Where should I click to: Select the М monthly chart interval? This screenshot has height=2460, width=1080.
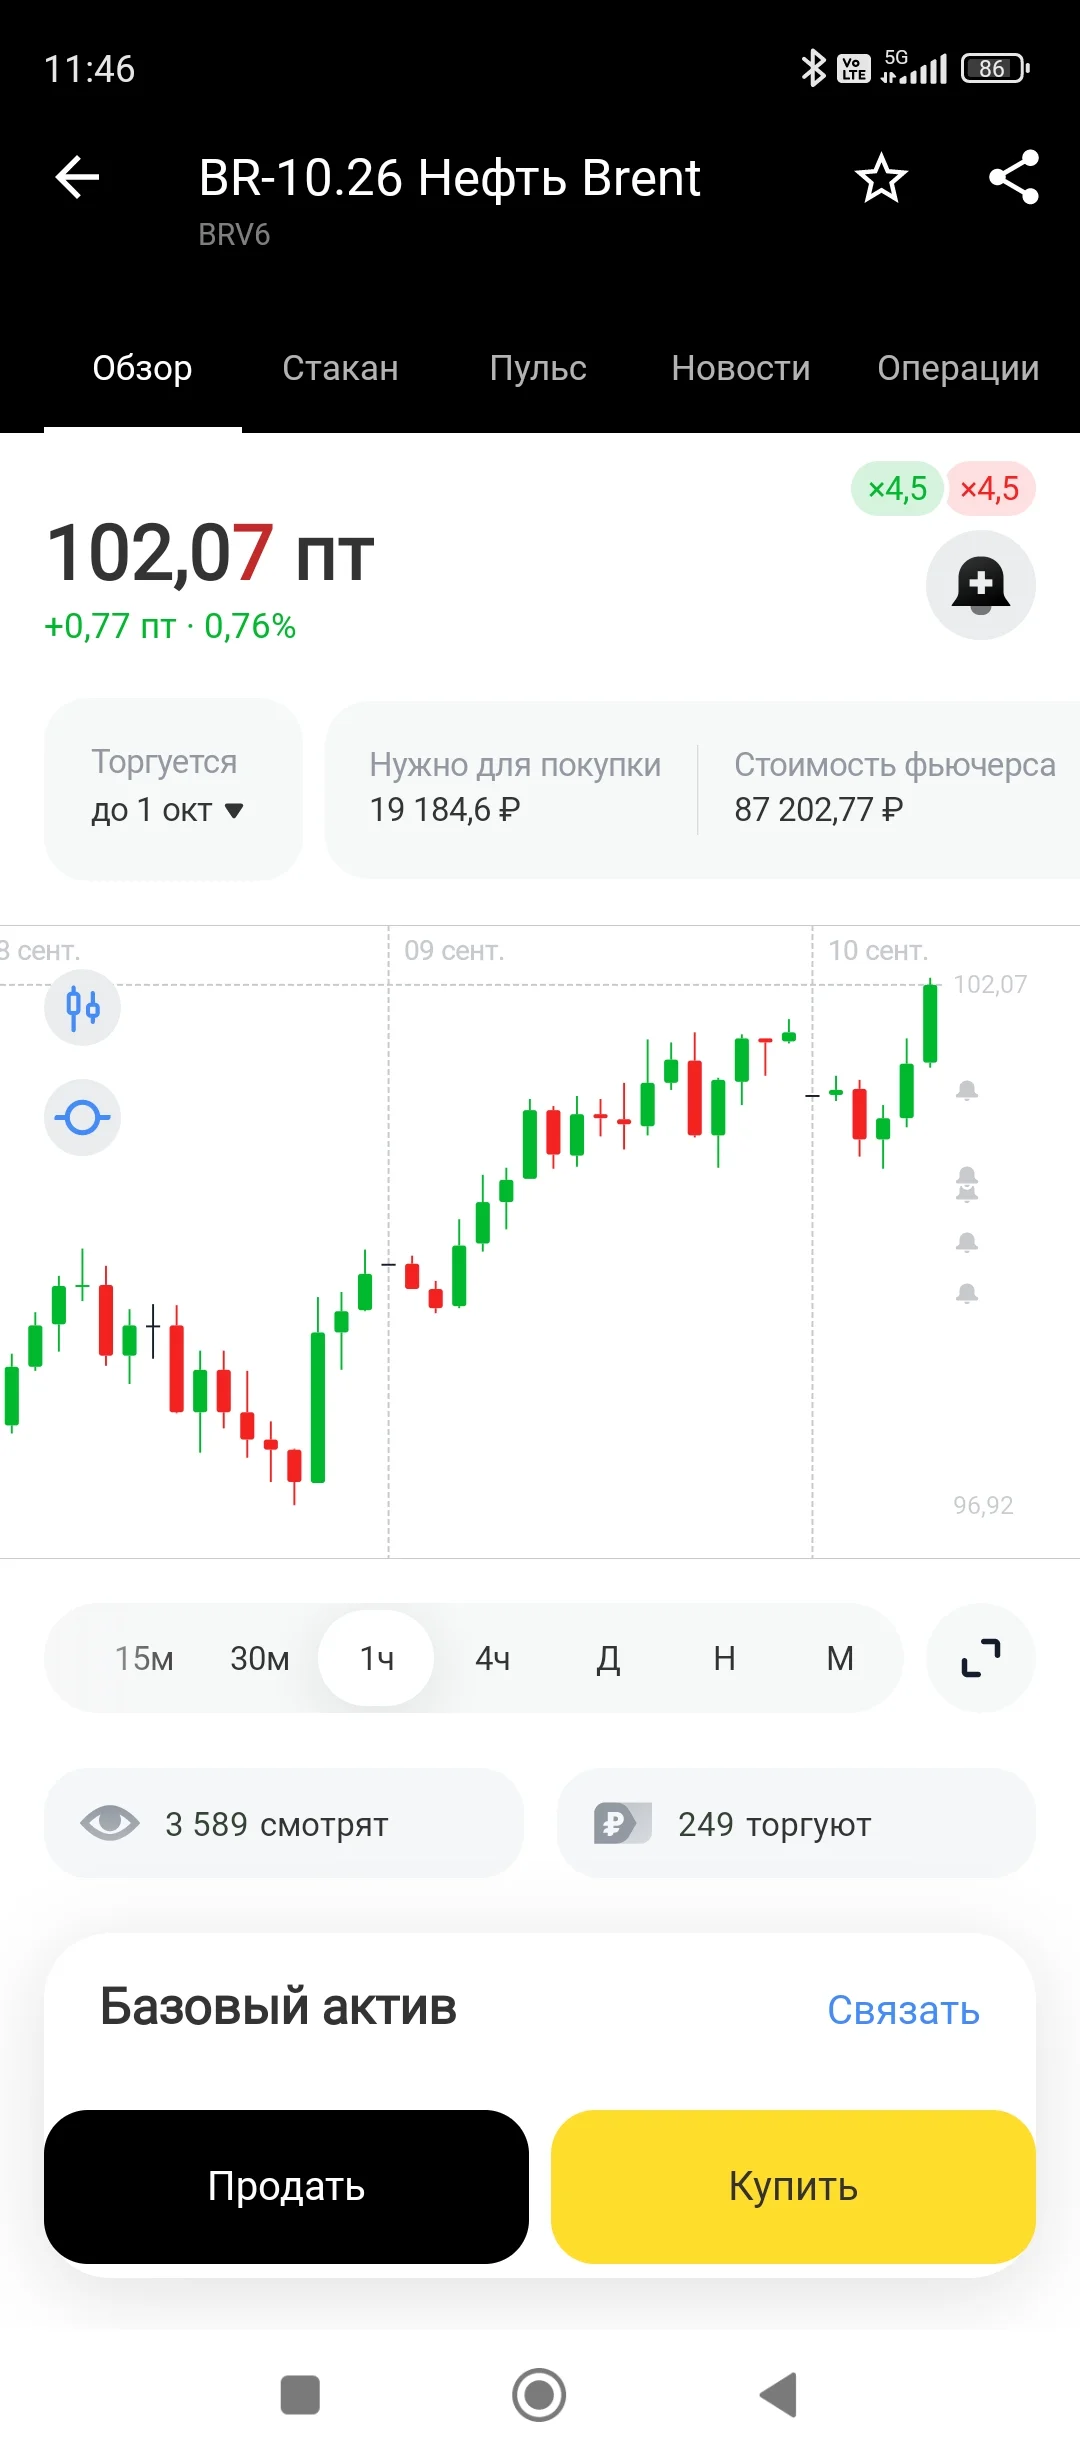840,1659
